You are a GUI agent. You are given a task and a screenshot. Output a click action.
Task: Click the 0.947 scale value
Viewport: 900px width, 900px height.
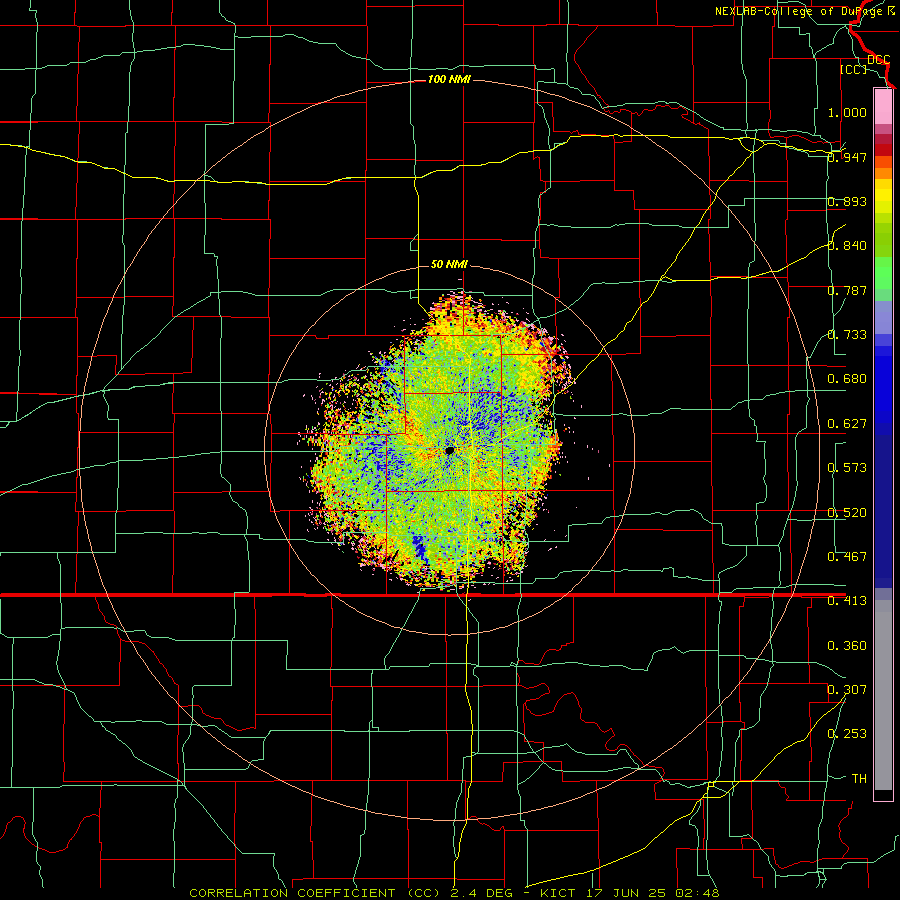pos(847,157)
